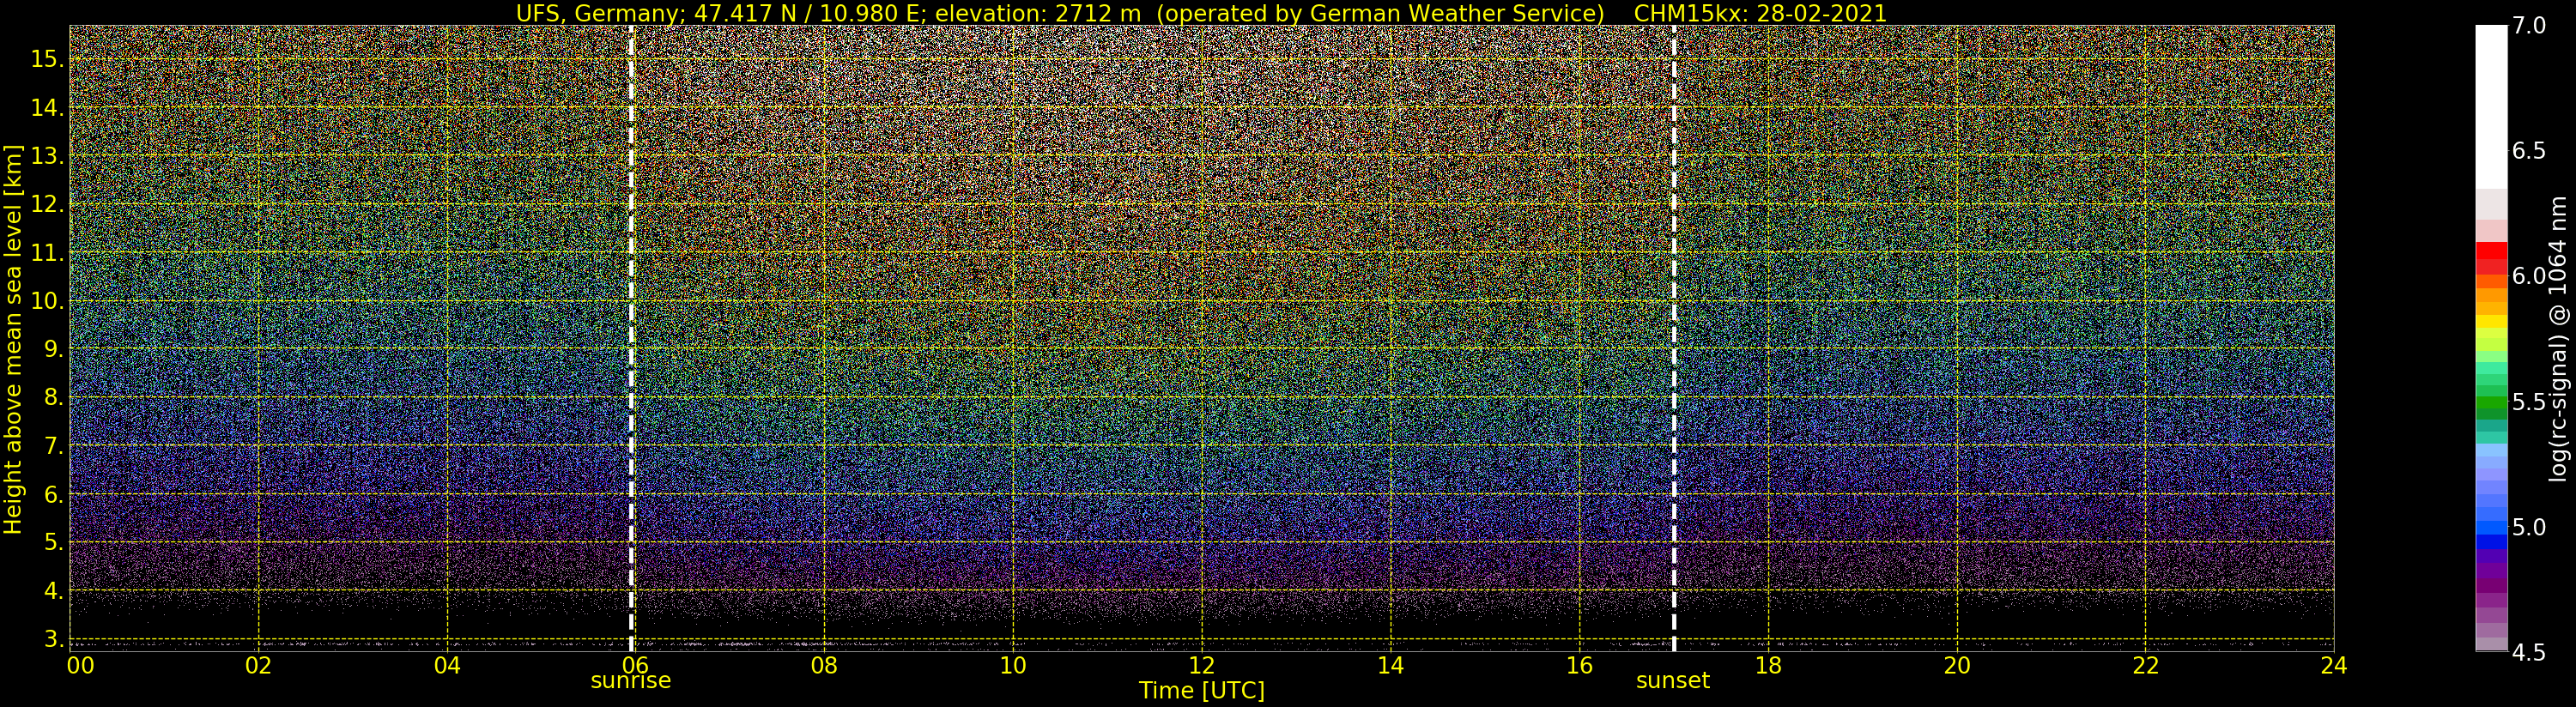The height and width of the screenshot is (707, 2576).
Task: Click height axis tick '14.'
Action: point(47,108)
